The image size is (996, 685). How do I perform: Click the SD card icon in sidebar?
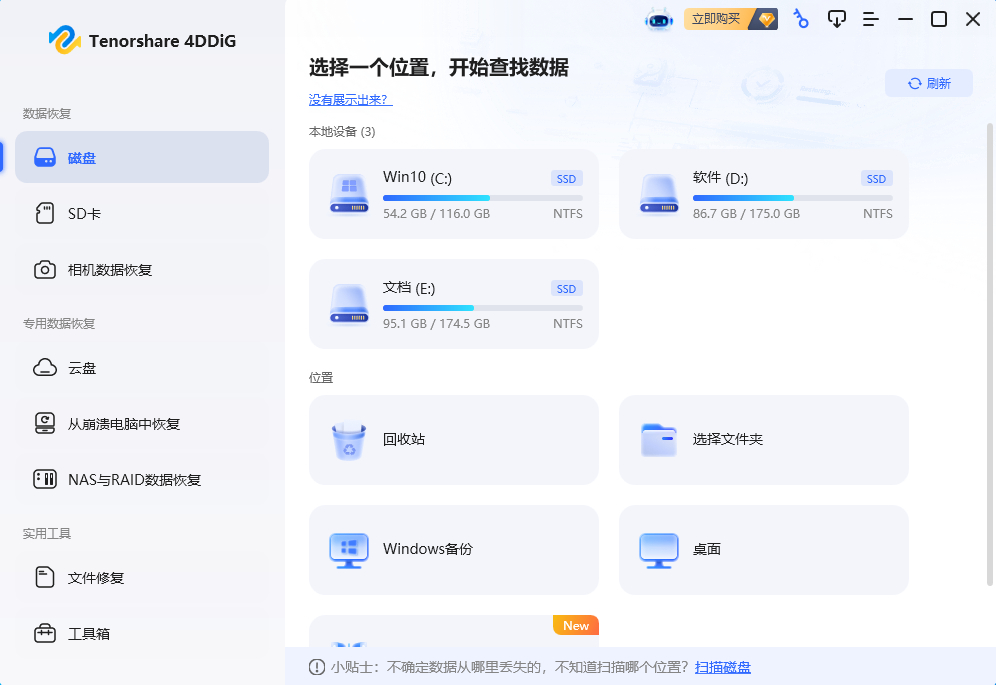(x=44, y=214)
